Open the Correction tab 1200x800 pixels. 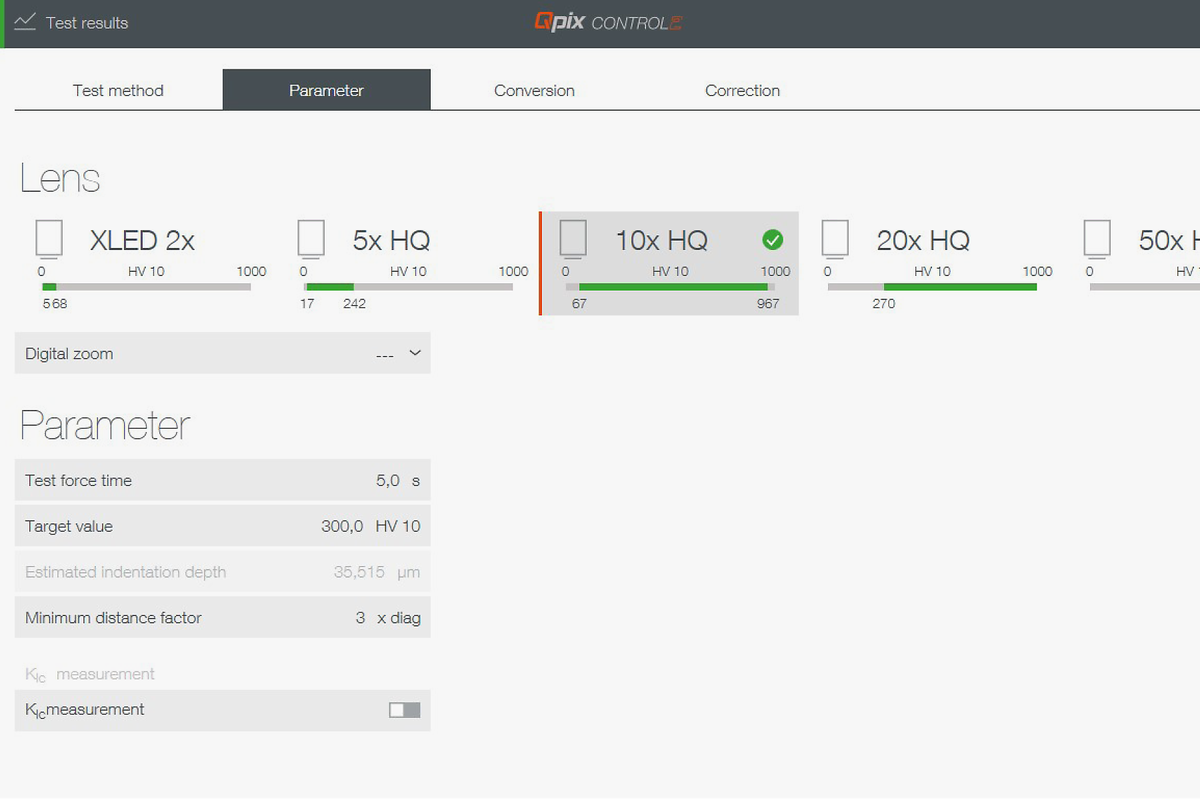[742, 90]
